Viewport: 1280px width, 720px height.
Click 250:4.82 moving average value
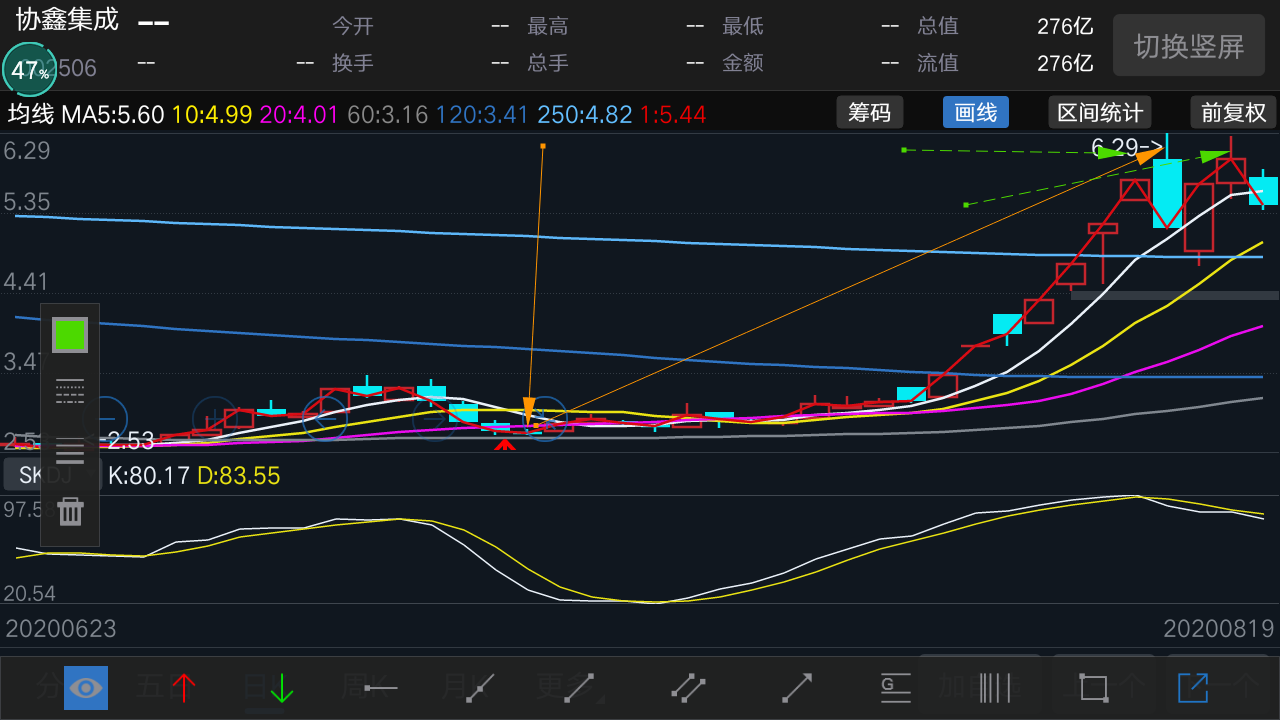click(585, 114)
